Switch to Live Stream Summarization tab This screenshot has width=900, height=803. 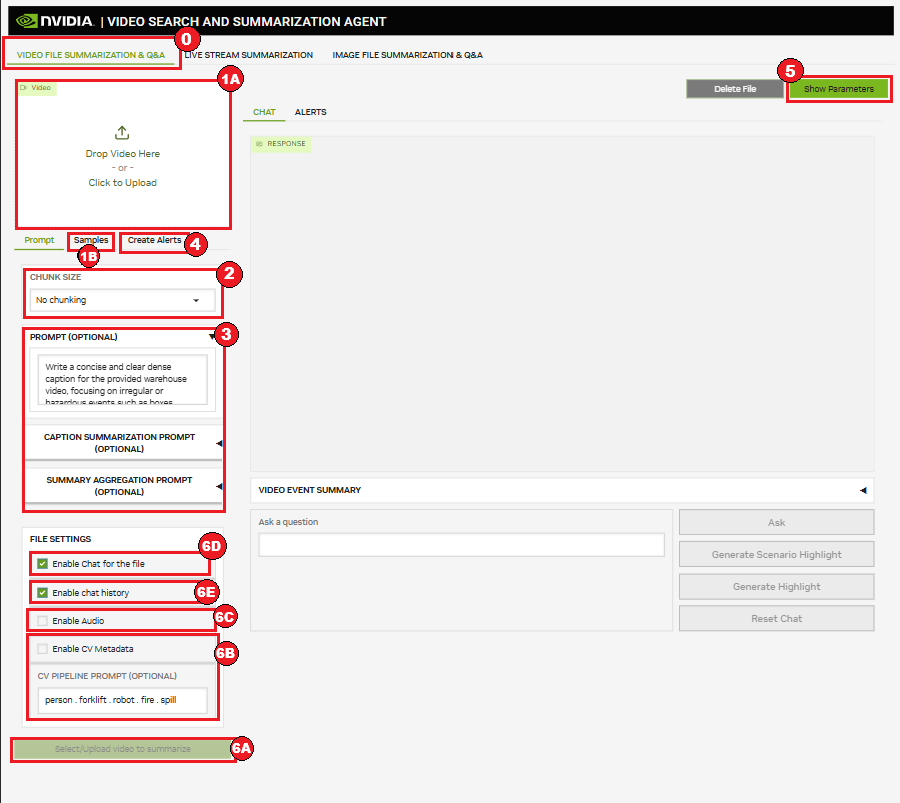(248, 55)
